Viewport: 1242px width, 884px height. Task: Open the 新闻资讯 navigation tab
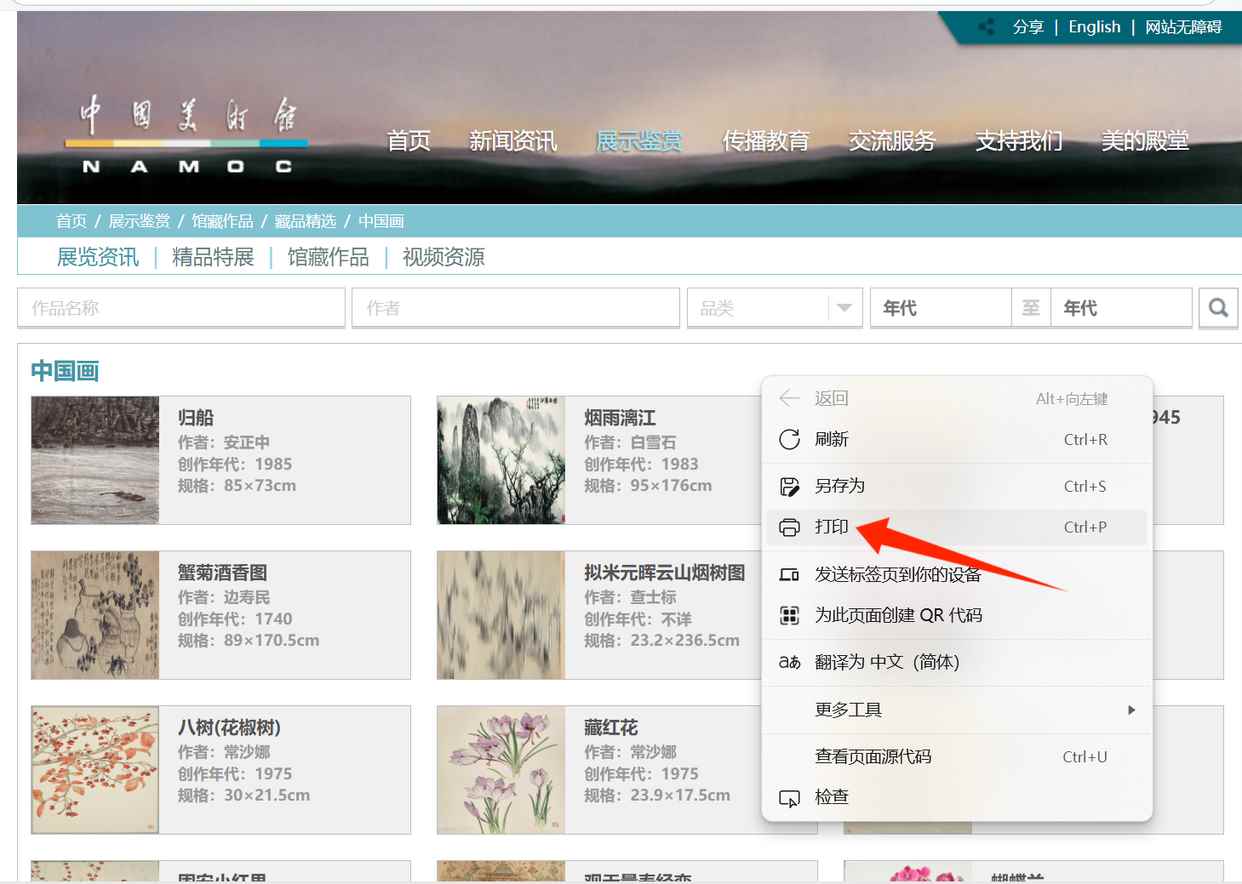click(x=513, y=141)
